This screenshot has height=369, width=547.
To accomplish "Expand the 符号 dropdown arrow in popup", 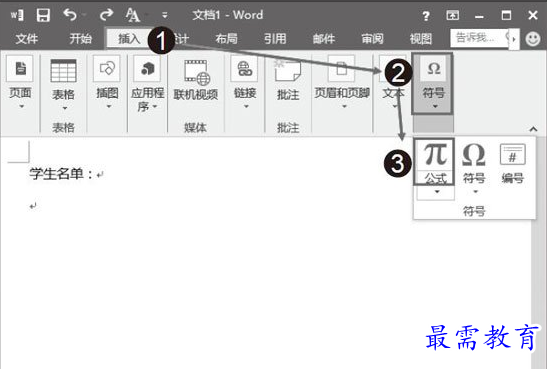I will (475, 192).
